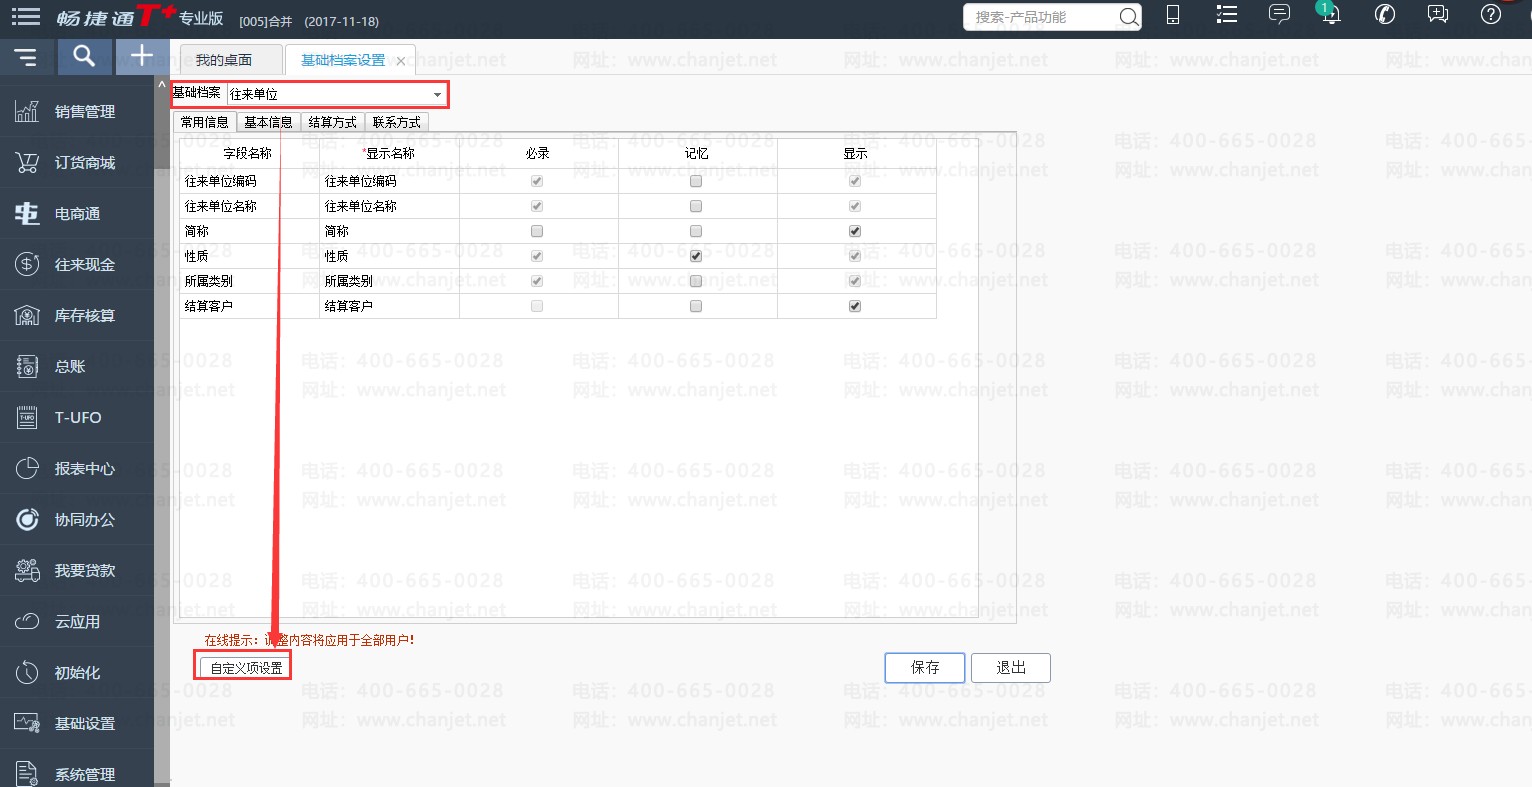
Task: Open 报表中心 pie chart icon
Action: [27, 468]
